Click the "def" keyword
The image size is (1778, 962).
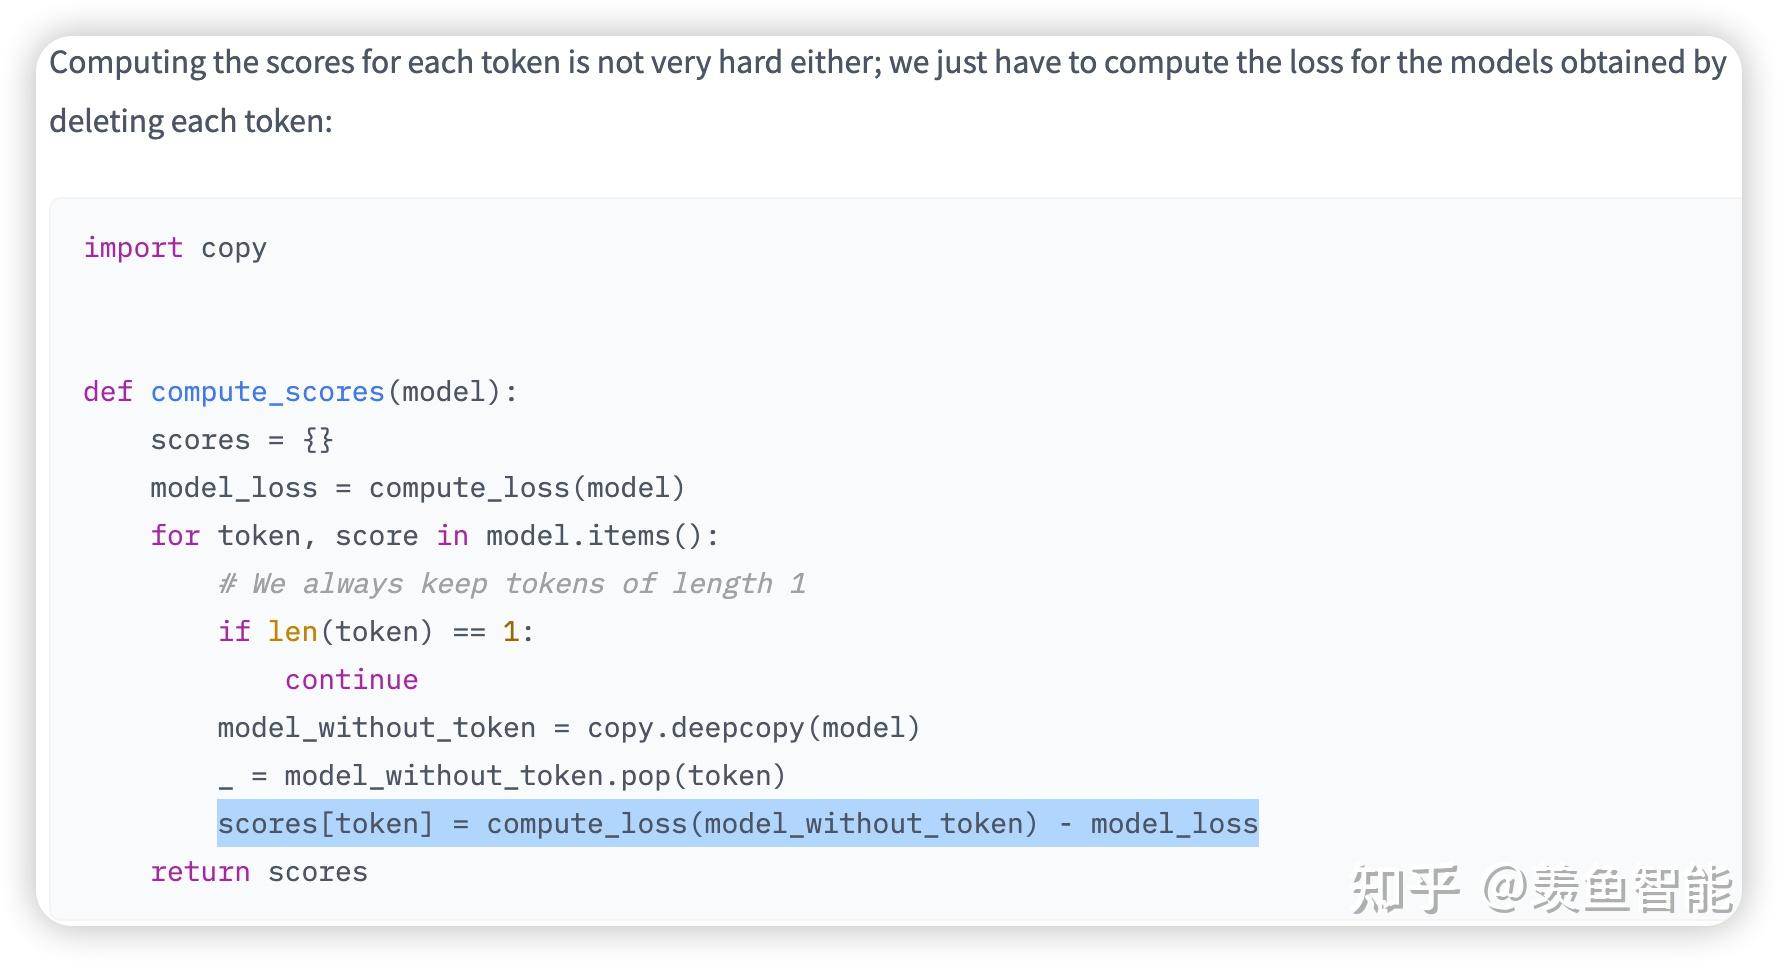107,391
